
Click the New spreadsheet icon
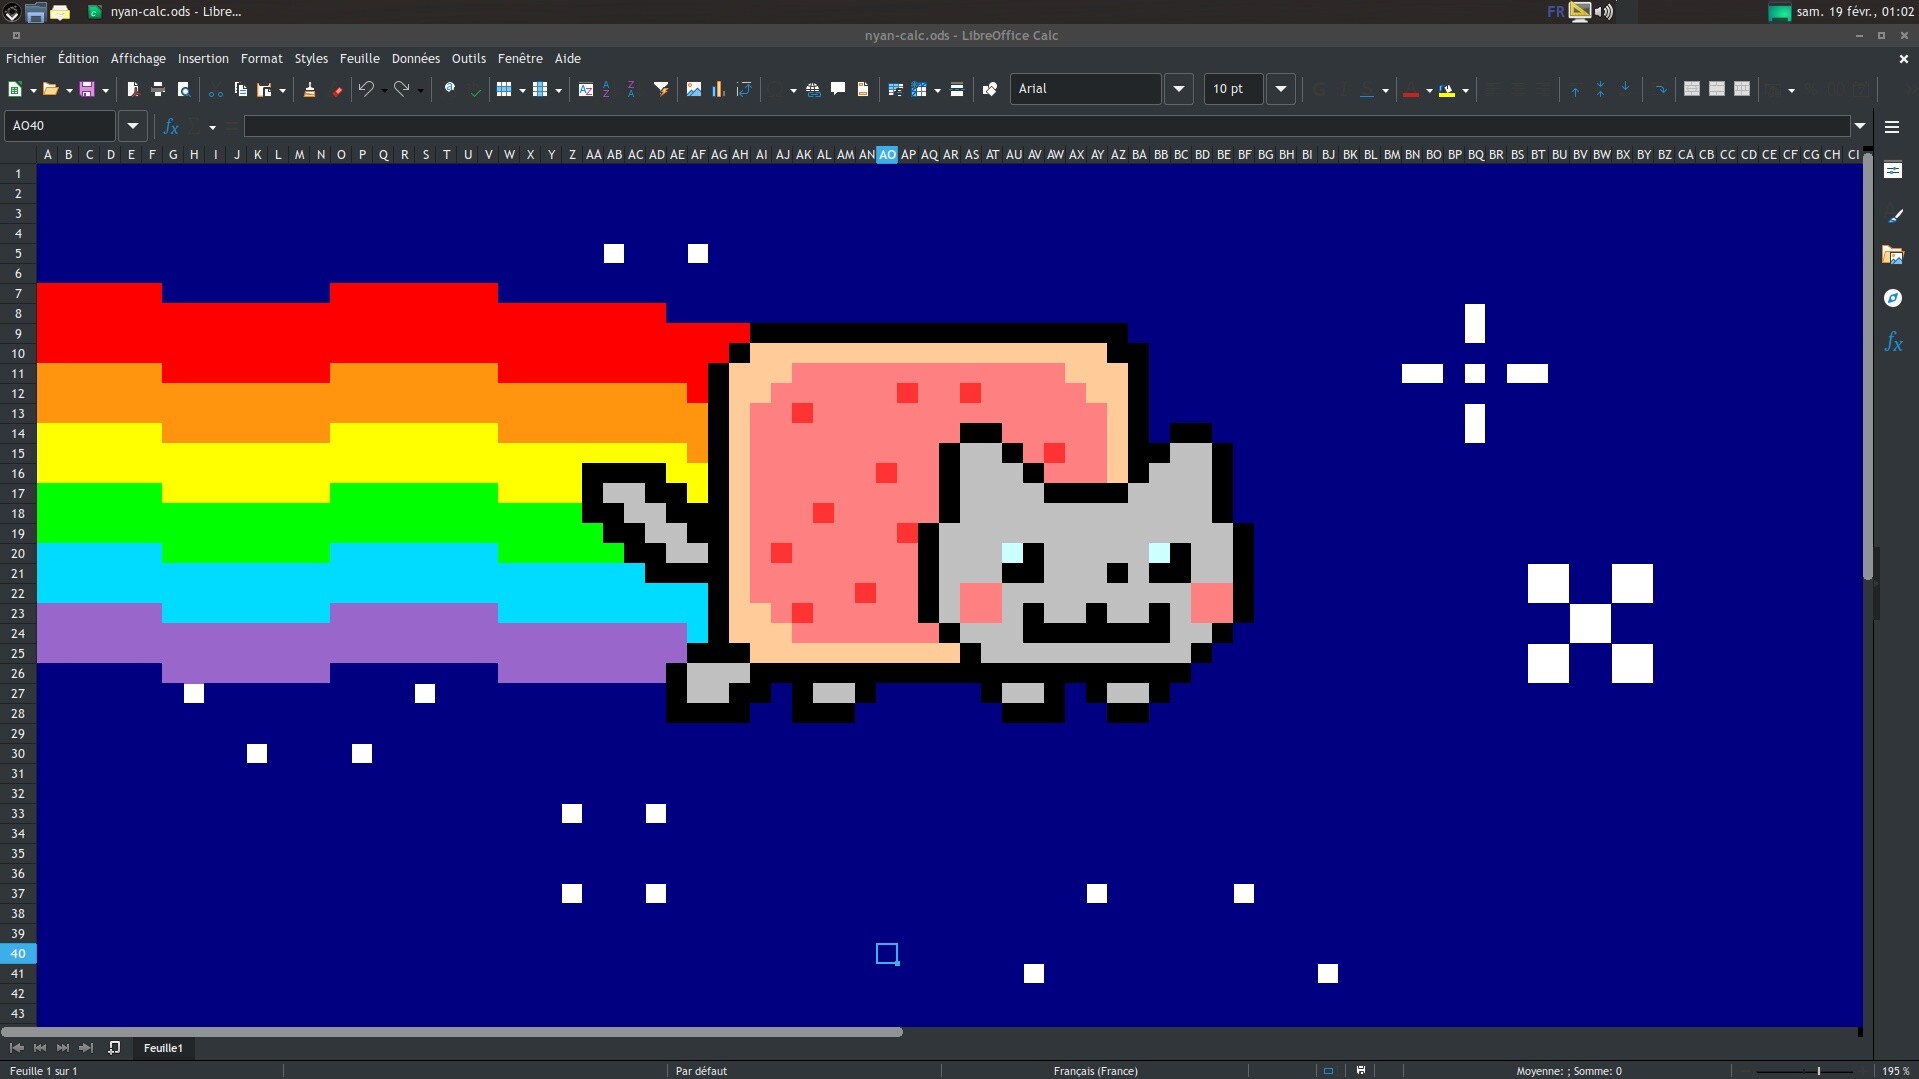(x=15, y=90)
